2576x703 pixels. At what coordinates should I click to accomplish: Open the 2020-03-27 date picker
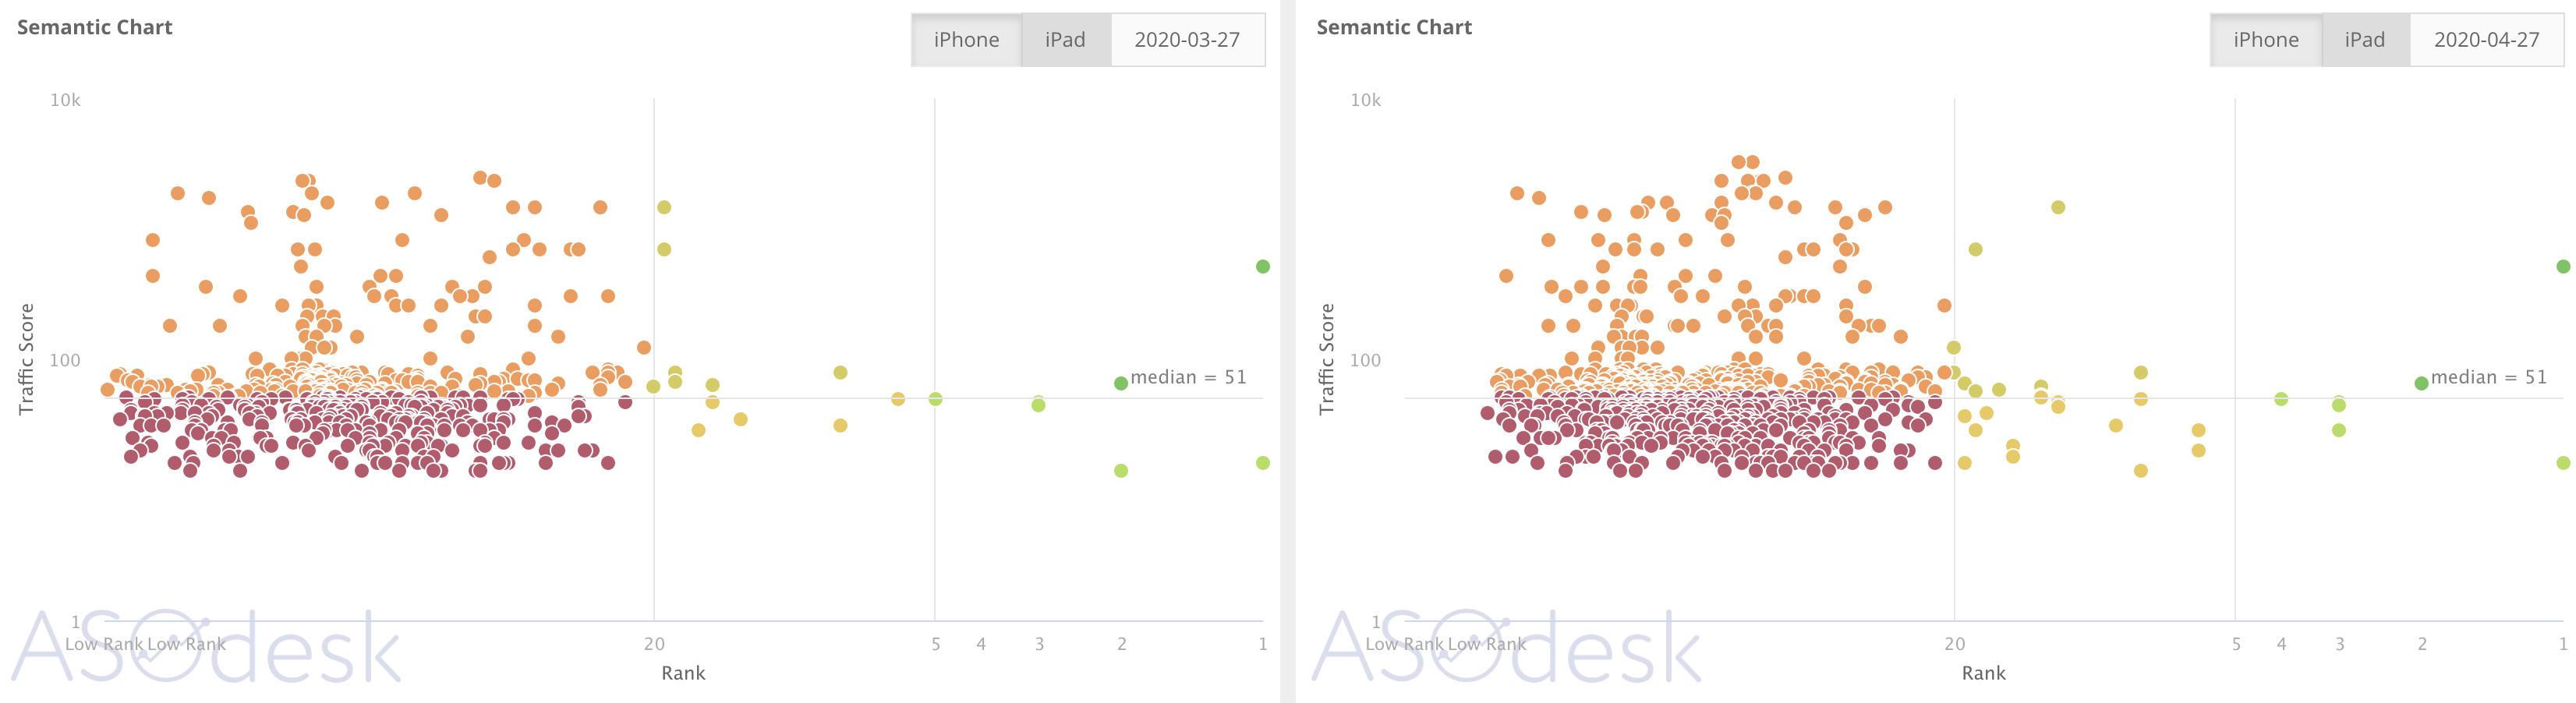click(1186, 40)
